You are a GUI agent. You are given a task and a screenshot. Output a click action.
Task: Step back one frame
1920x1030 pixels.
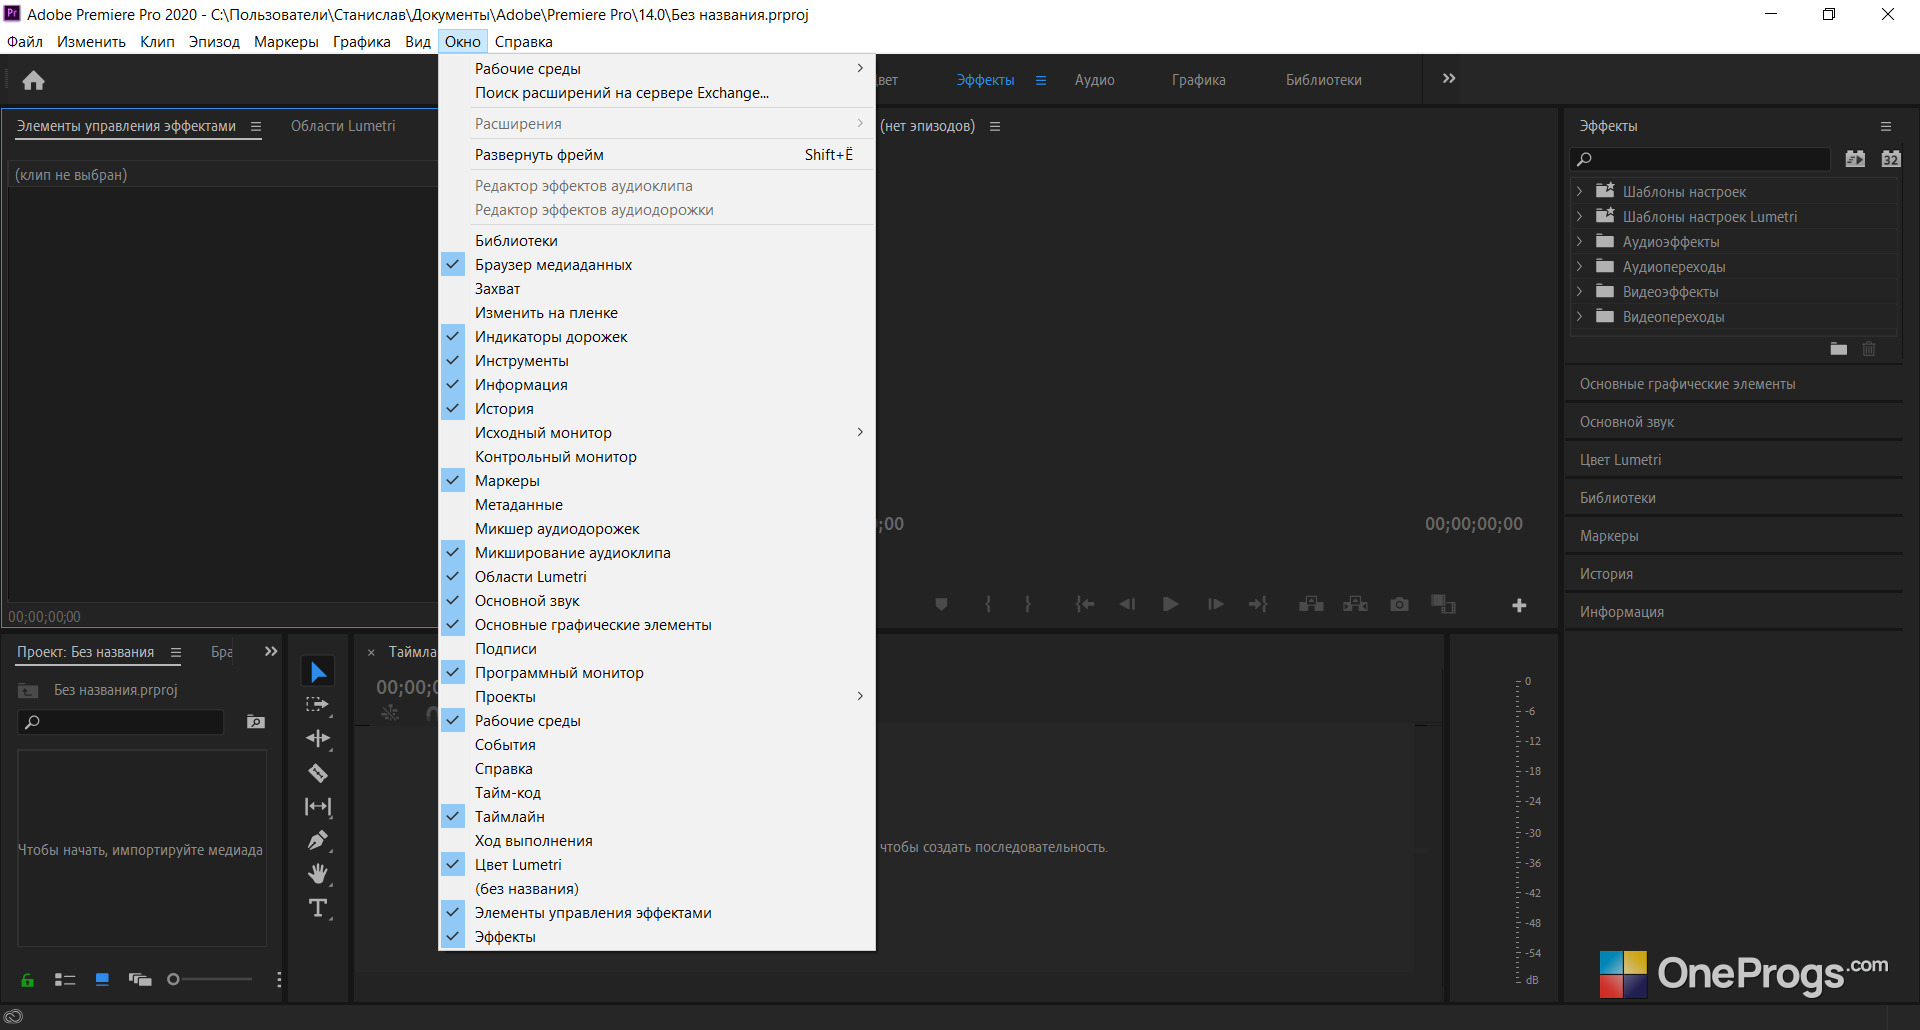(1127, 605)
